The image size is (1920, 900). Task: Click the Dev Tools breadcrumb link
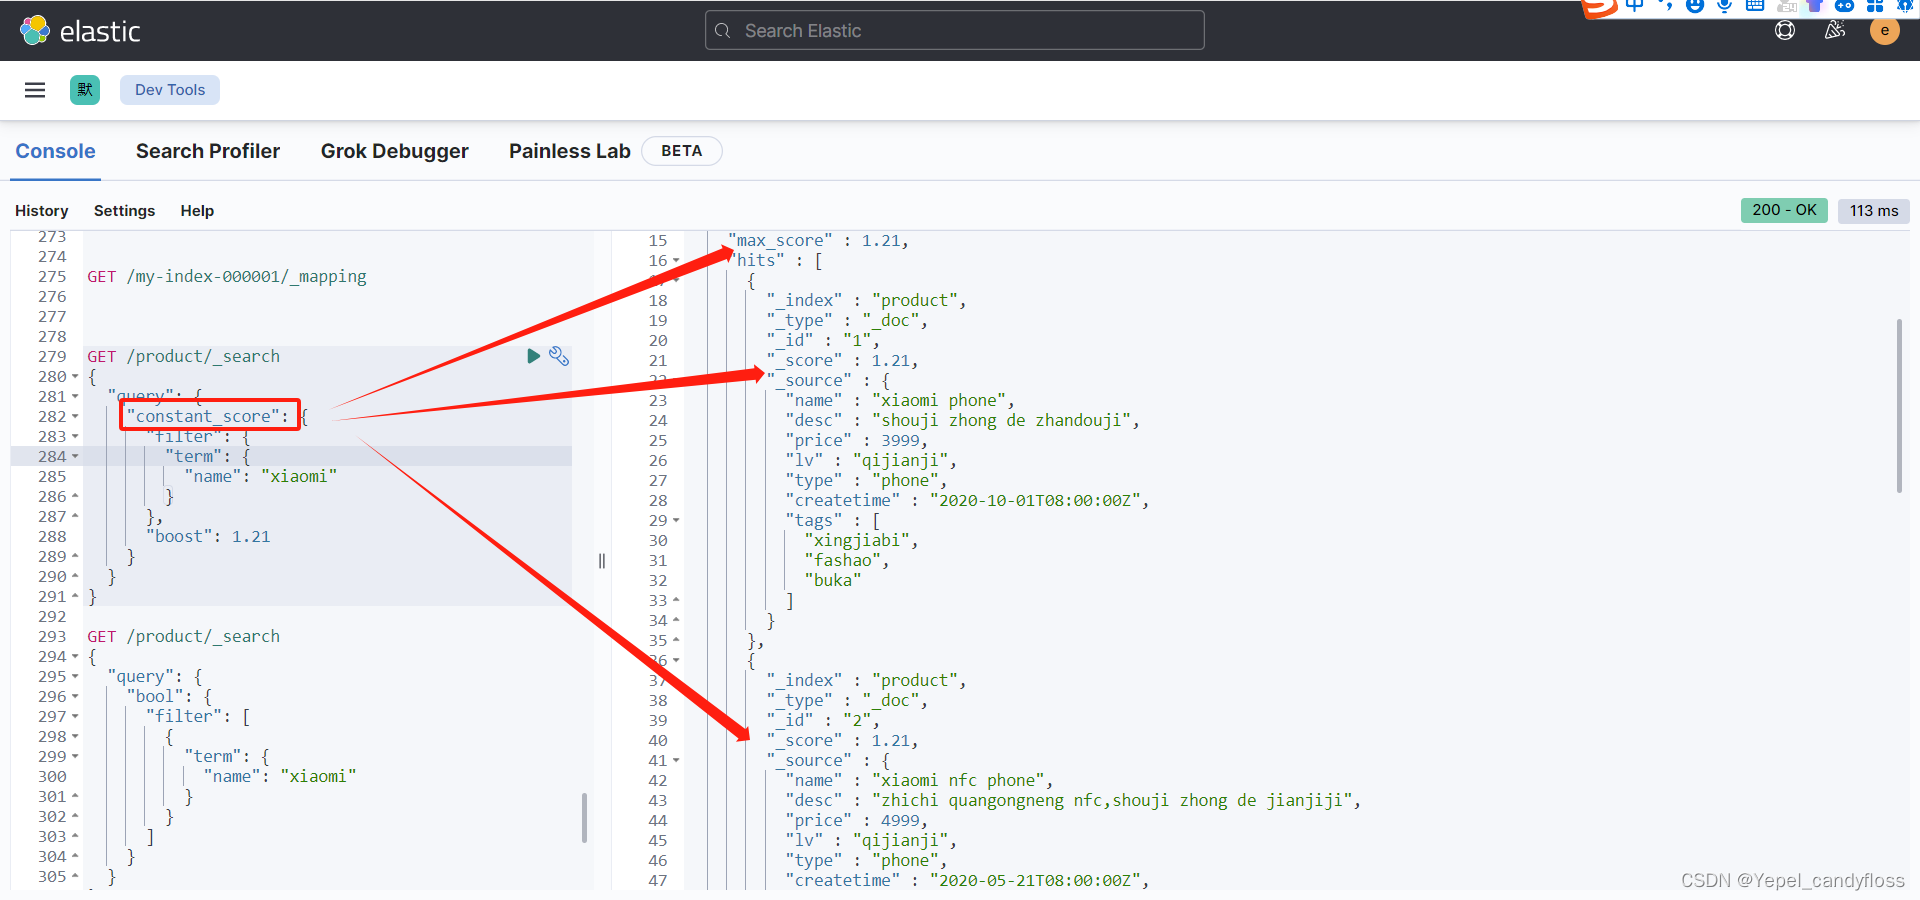(x=169, y=90)
